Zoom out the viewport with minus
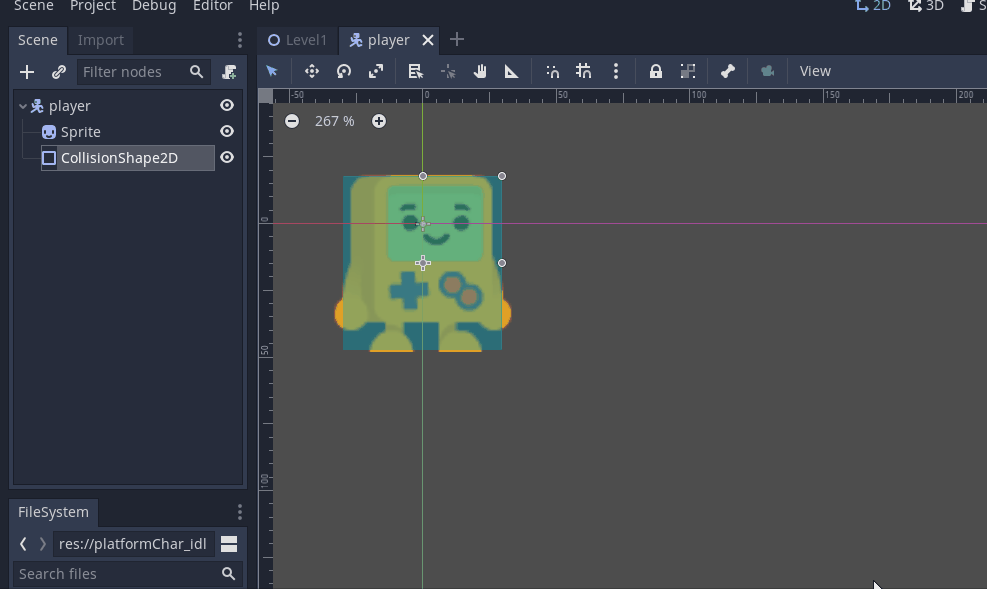The image size is (987, 589). click(x=292, y=121)
